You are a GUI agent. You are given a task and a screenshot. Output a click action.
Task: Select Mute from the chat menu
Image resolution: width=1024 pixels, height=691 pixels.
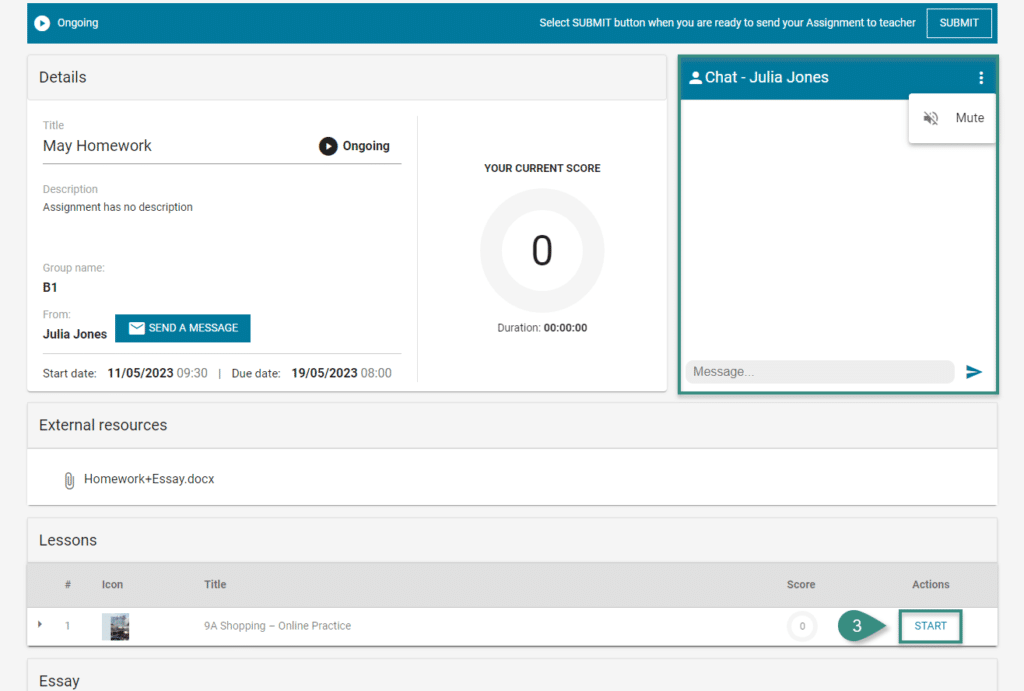[x=969, y=118]
